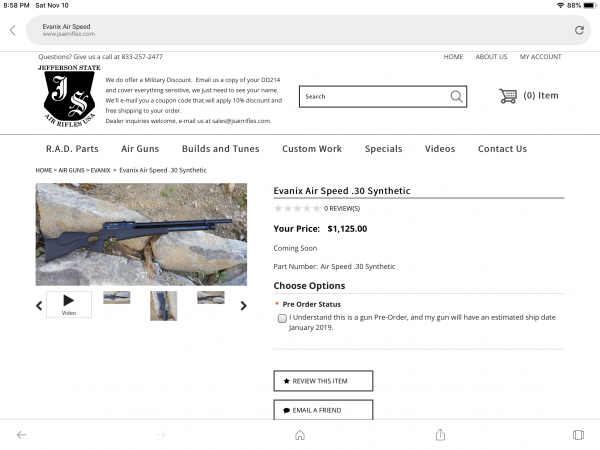This screenshot has height=450, width=600.
Task: Show previous thumbnails with left arrow
Action: pyautogui.click(x=39, y=305)
